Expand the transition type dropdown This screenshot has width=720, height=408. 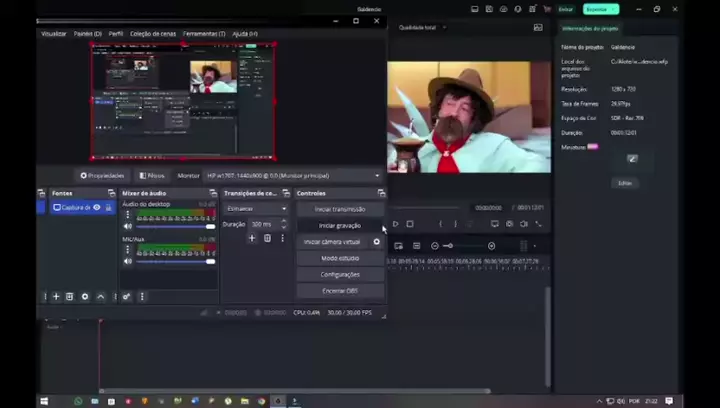click(x=256, y=209)
